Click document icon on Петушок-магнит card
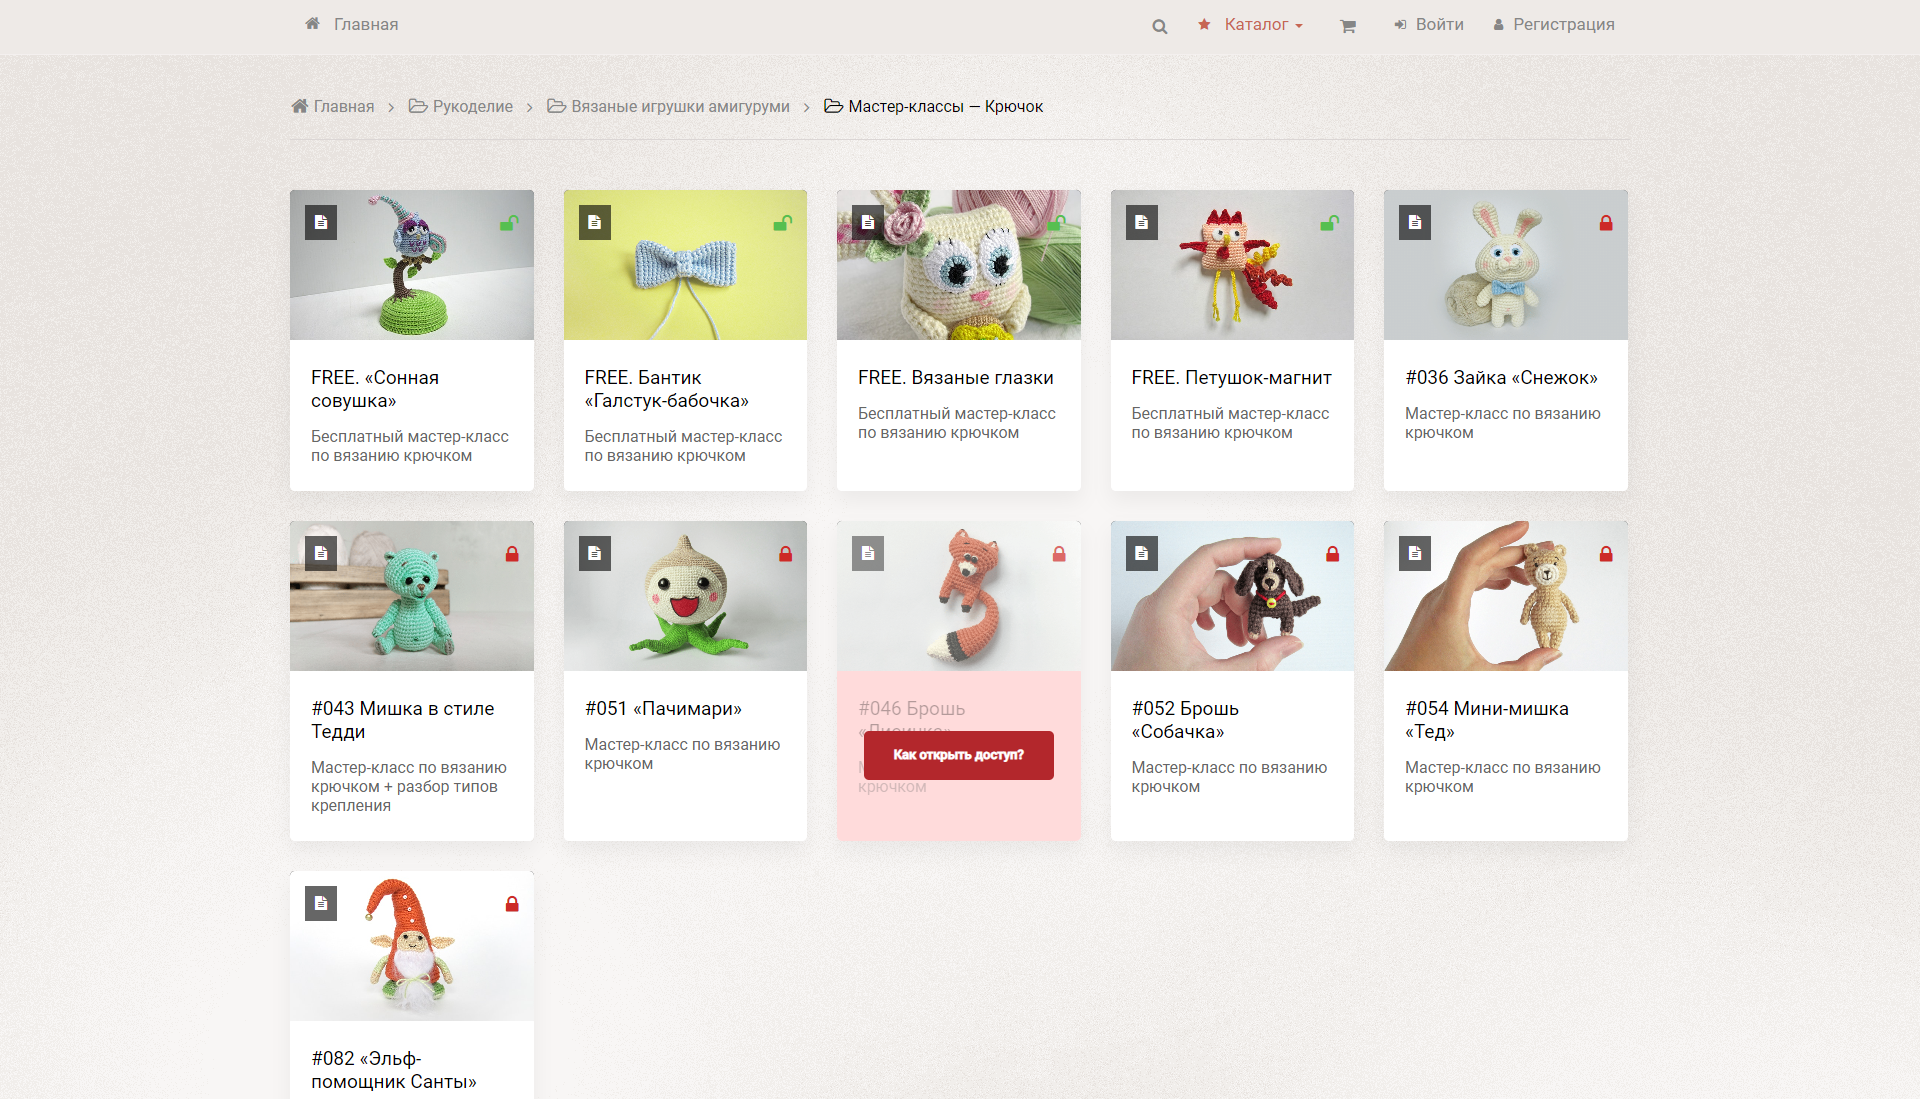 pyautogui.click(x=1142, y=223)
